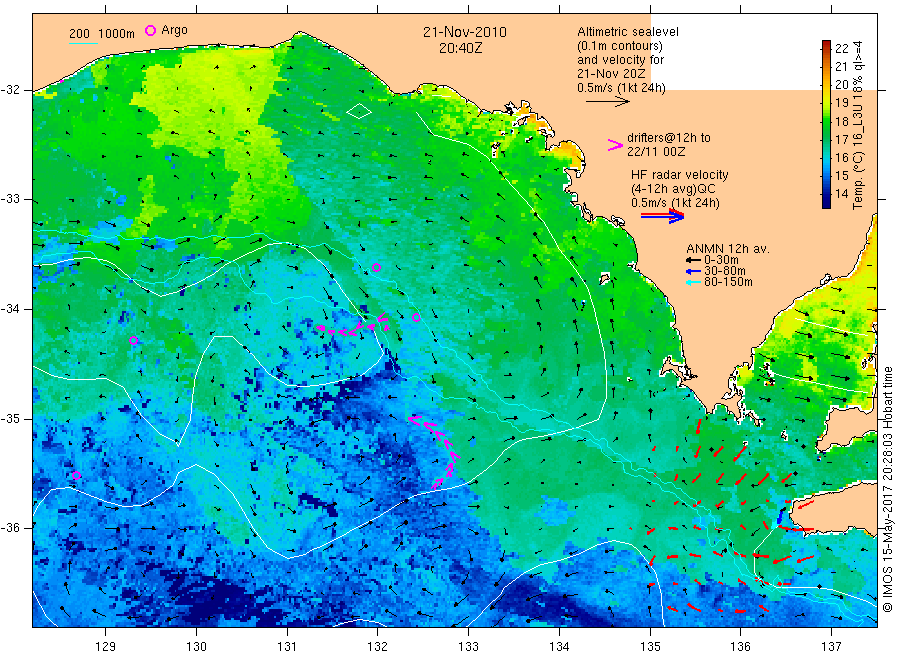900x660 pixels.
Task: Click the -35 latitude axis label
Action: tap(10, 418)
